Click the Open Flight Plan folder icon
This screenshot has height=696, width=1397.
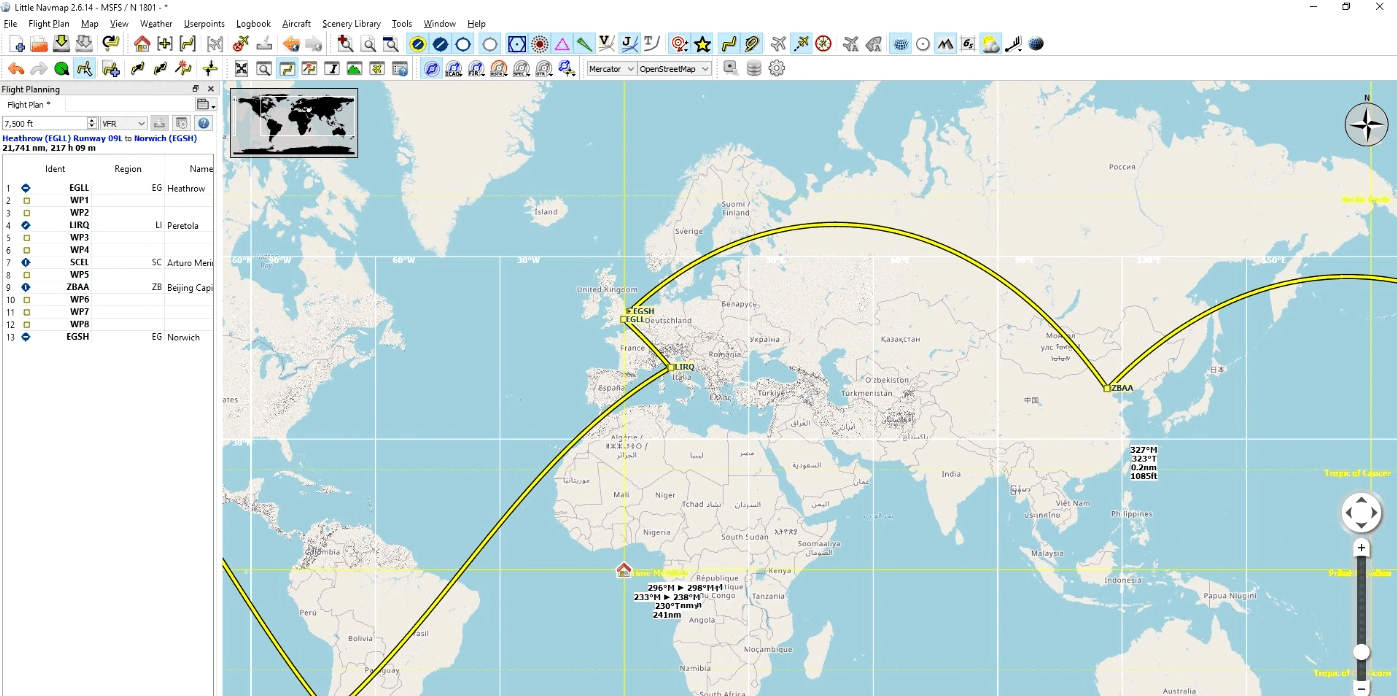click(39, 44)
